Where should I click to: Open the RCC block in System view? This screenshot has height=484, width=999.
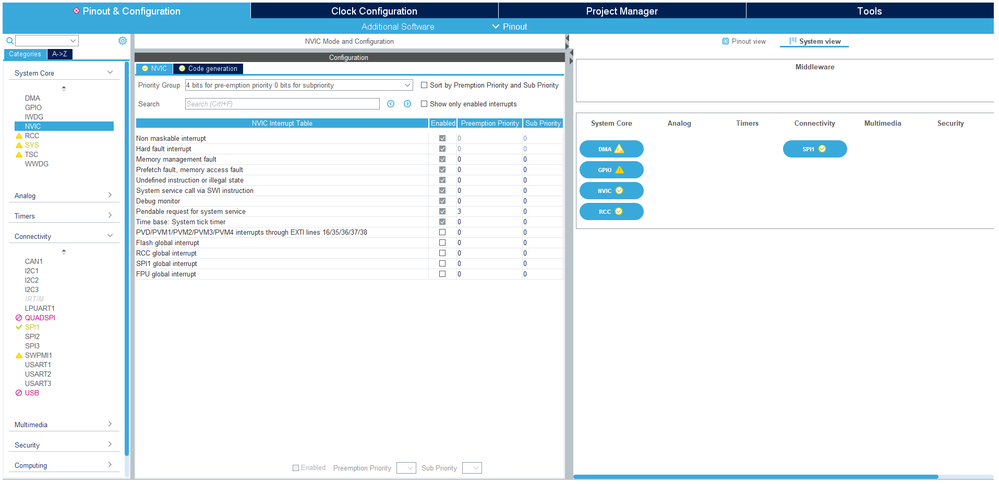pos(611,211)
